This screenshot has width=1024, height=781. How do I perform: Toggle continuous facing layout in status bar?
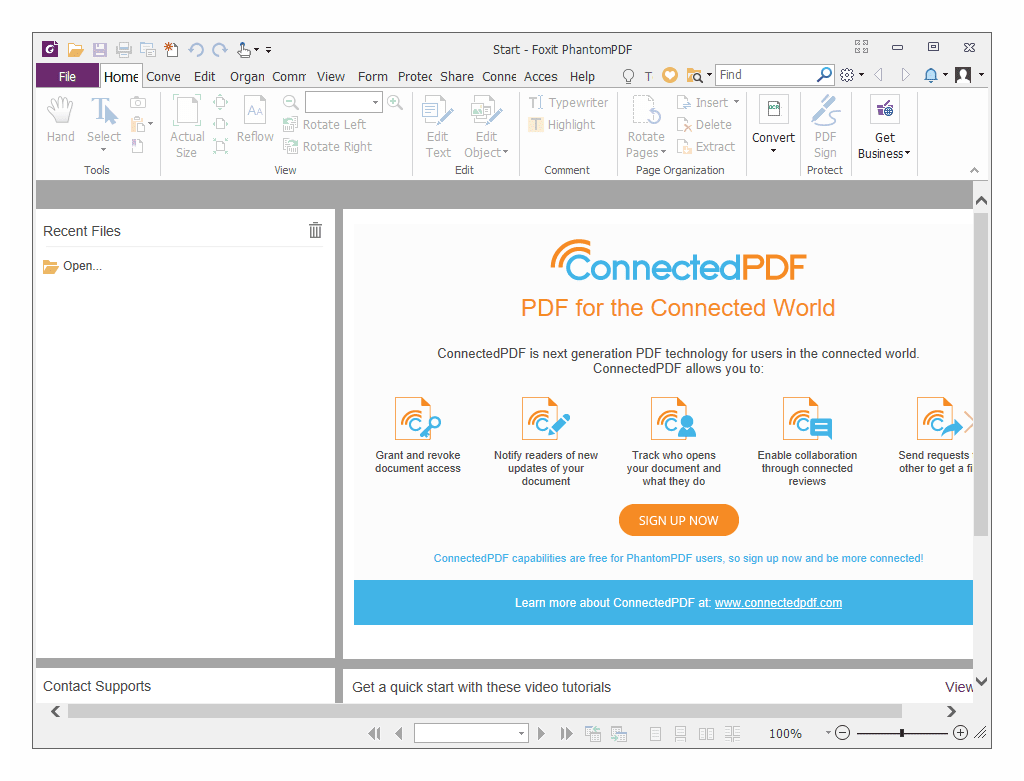(732, 734)
